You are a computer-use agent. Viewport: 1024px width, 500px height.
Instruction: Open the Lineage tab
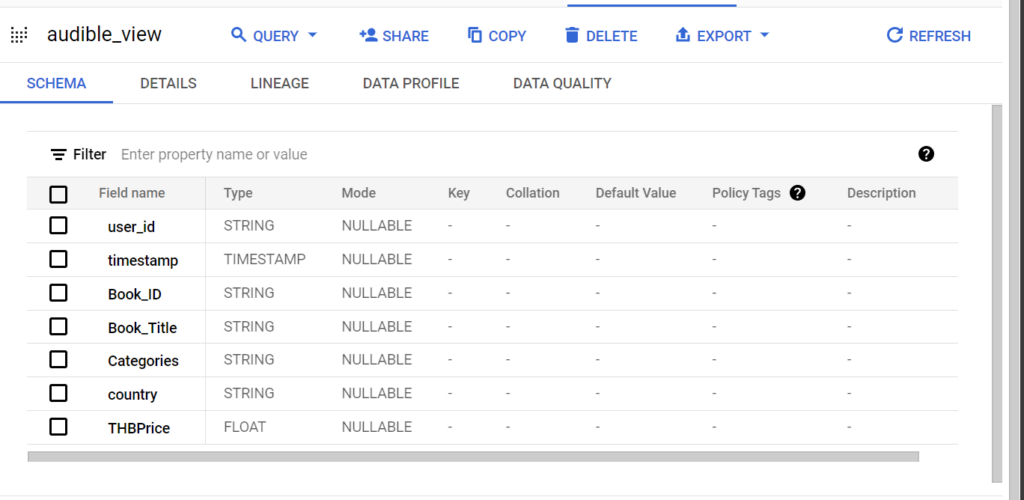pos(279,83)
